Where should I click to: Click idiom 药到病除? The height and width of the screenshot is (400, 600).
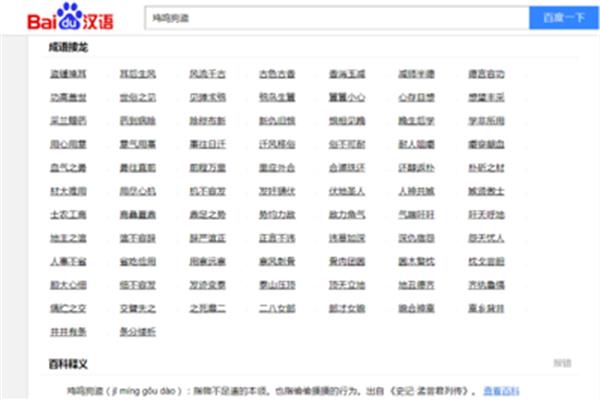click(138, 121)
